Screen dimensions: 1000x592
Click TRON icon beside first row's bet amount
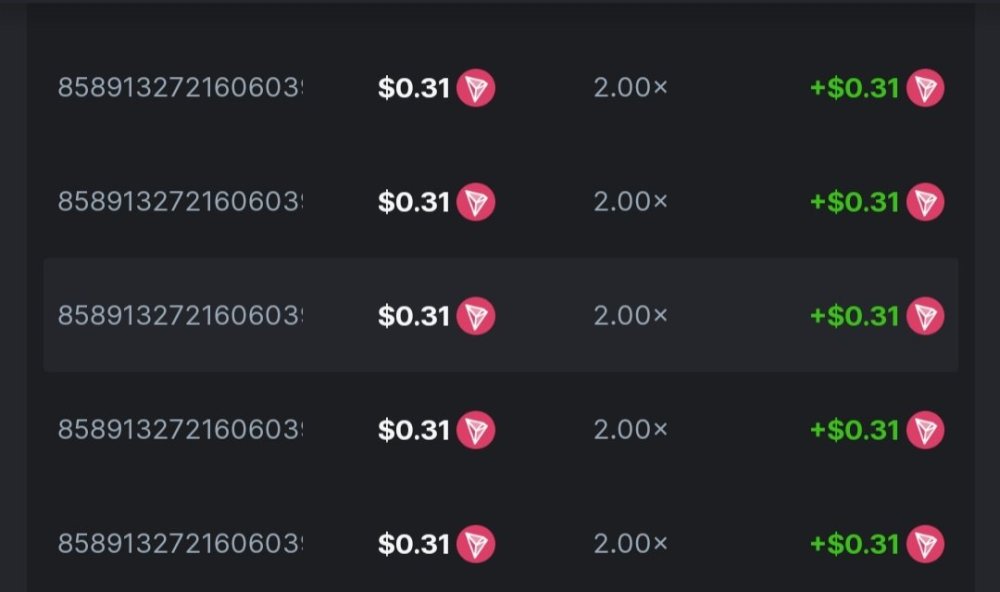[x=476, y=89]
